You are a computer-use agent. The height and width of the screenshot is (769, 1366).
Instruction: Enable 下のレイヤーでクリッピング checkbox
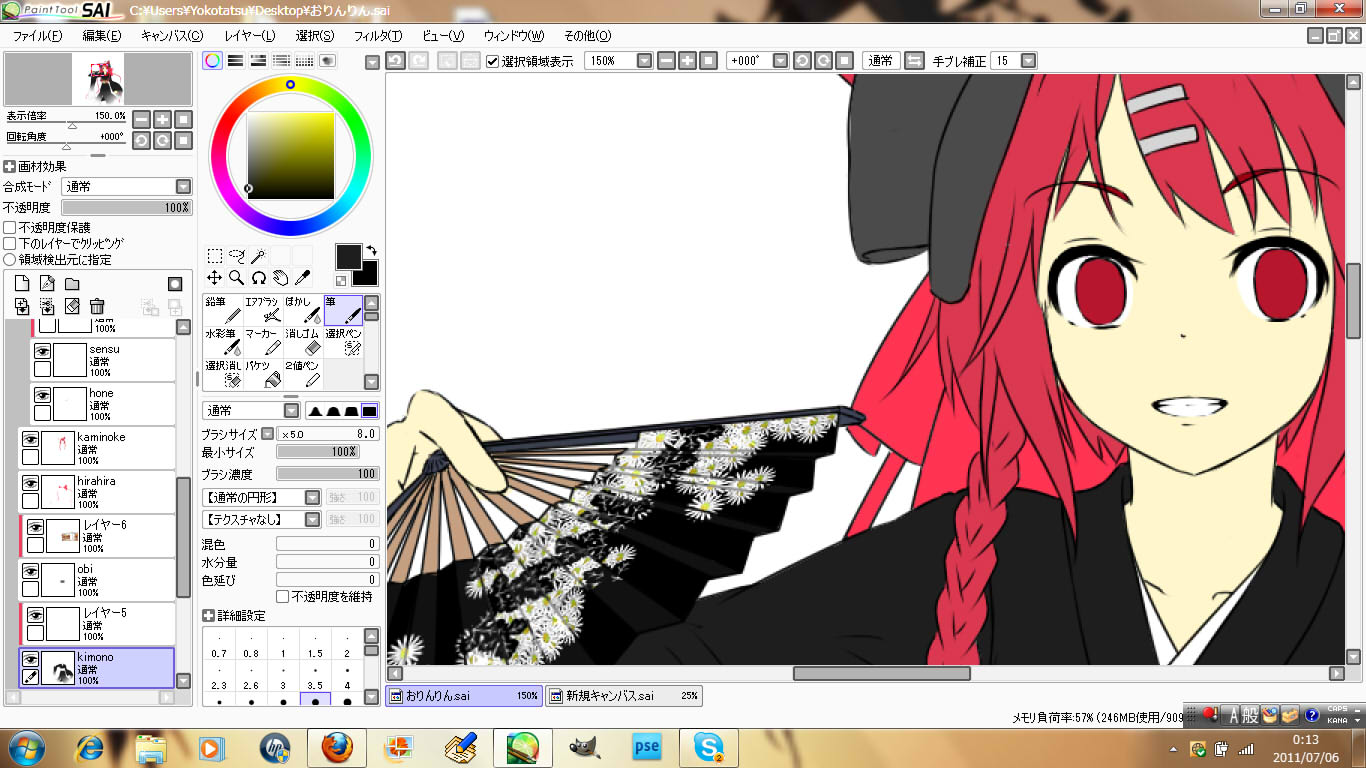pos(10,244)
